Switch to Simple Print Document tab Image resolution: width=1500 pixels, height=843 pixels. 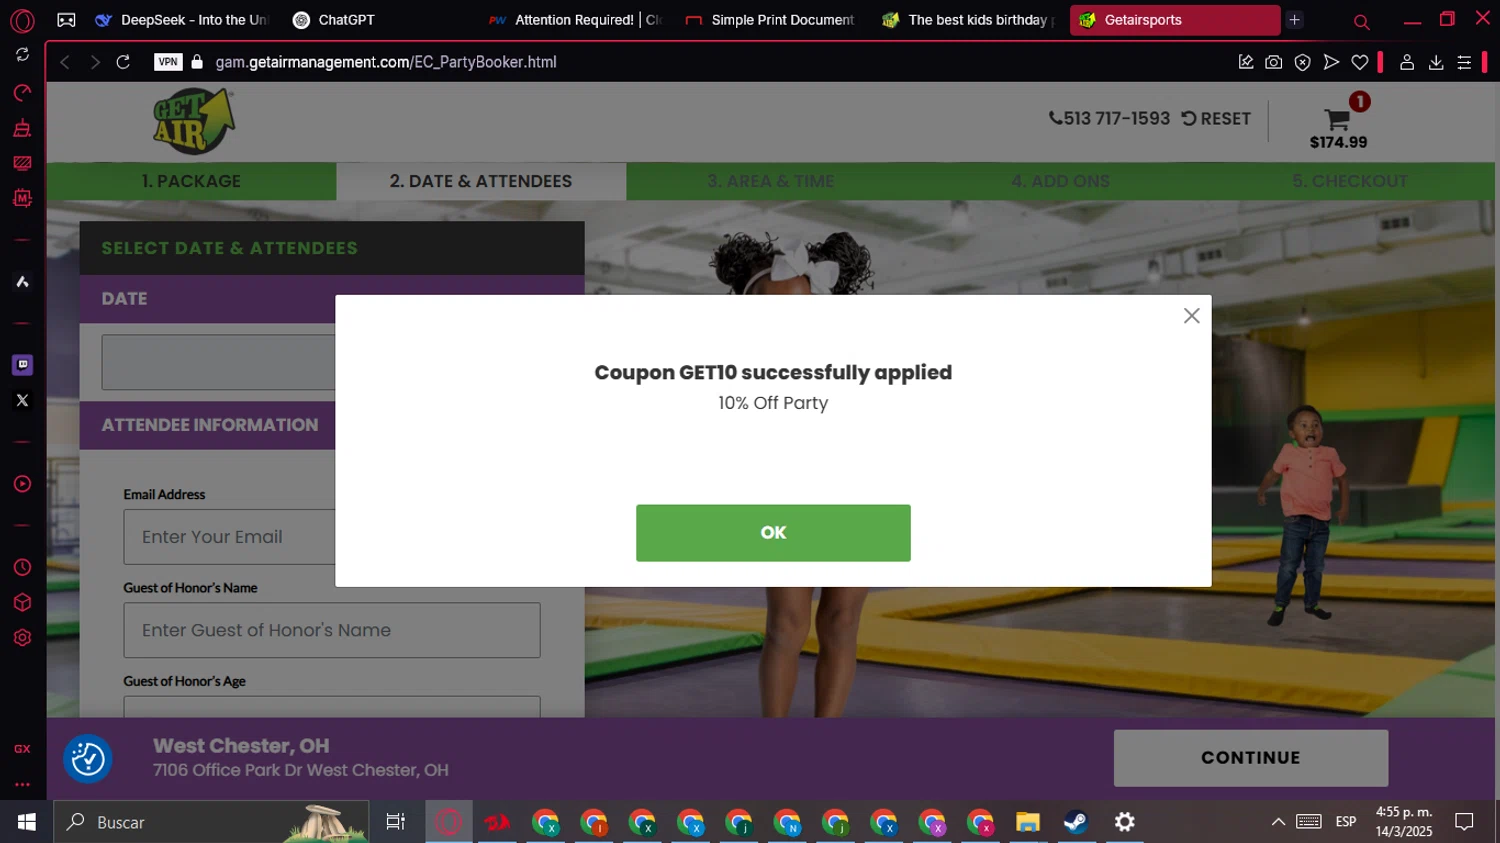pyautogui.click(x=772, y=20)
